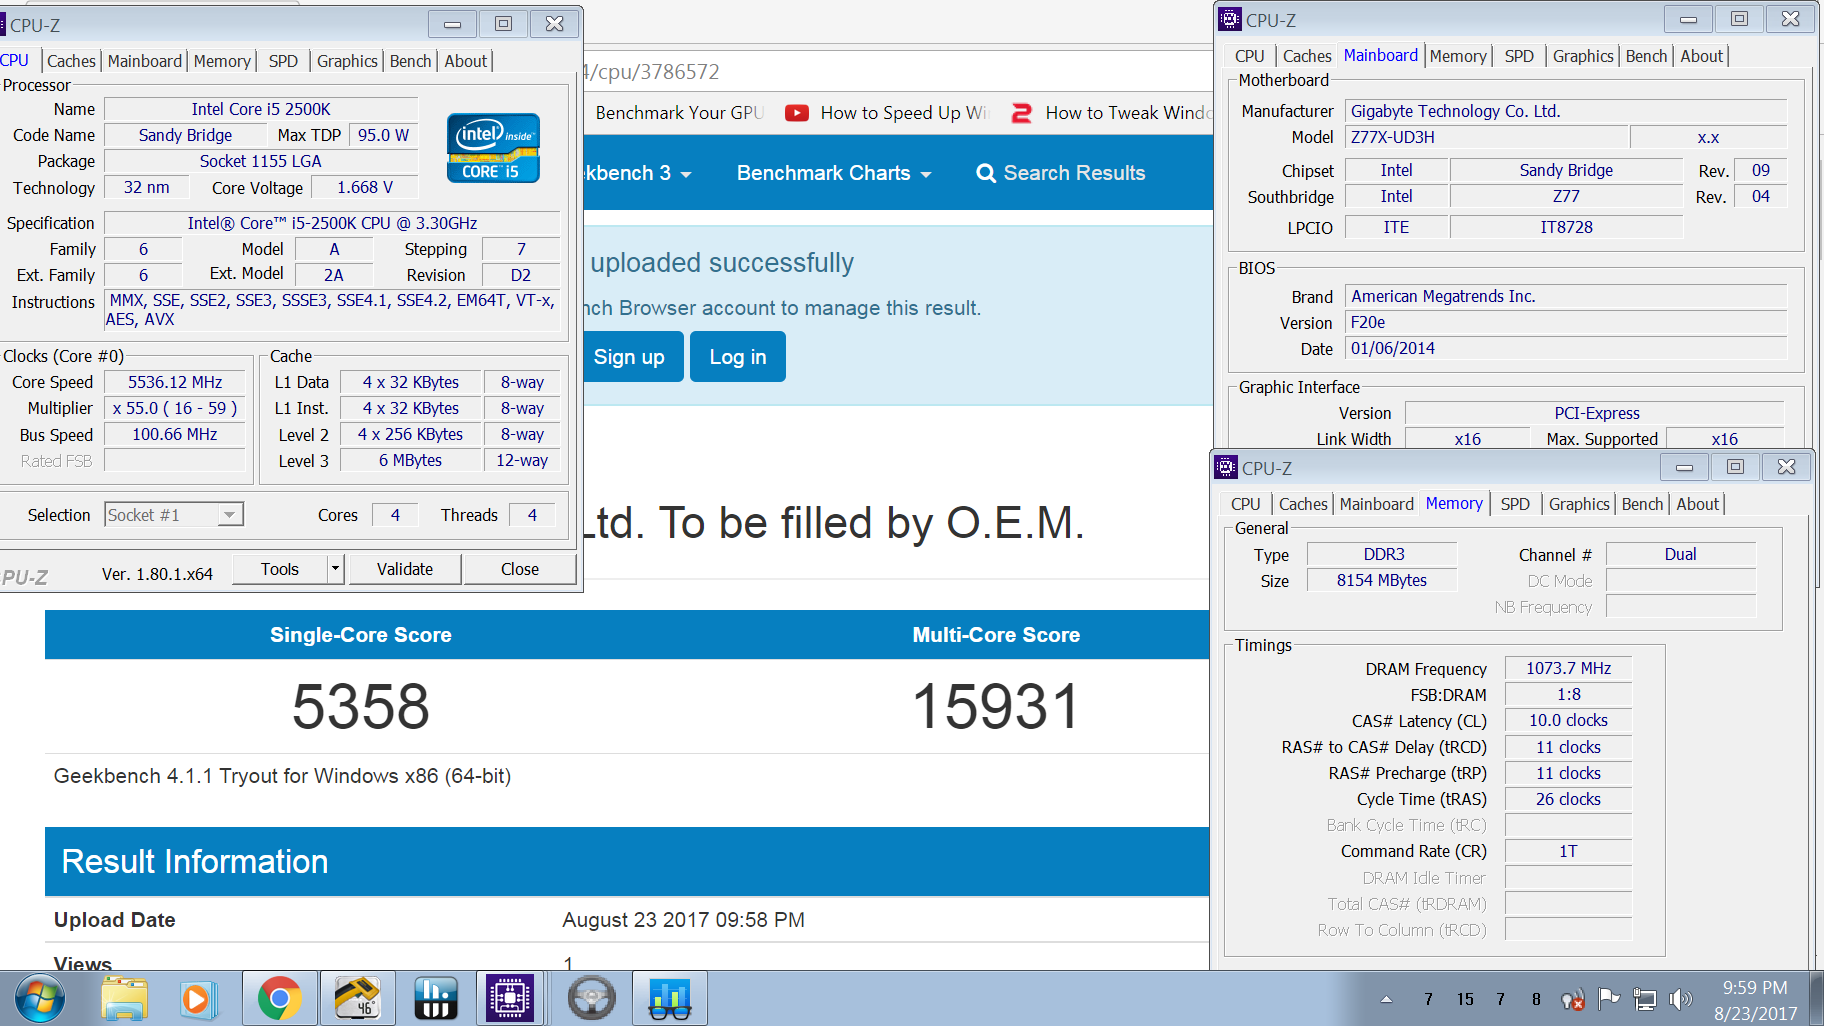Open Bench tab in the Memory CPU-Z window
This screenshot has height=1026, width=1824.
1642,505
